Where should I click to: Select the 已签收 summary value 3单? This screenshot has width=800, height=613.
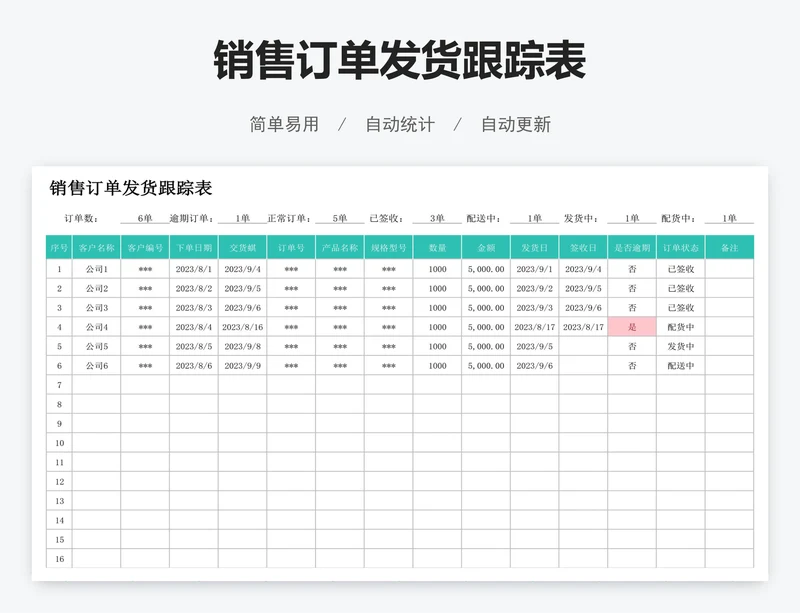(x=437, y=218)
